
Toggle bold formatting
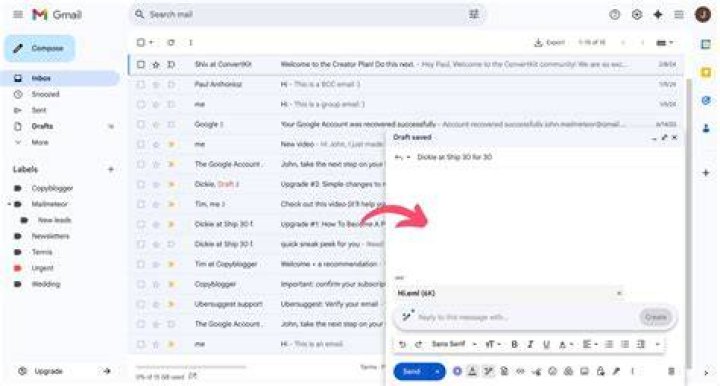[x=514, y=344]
